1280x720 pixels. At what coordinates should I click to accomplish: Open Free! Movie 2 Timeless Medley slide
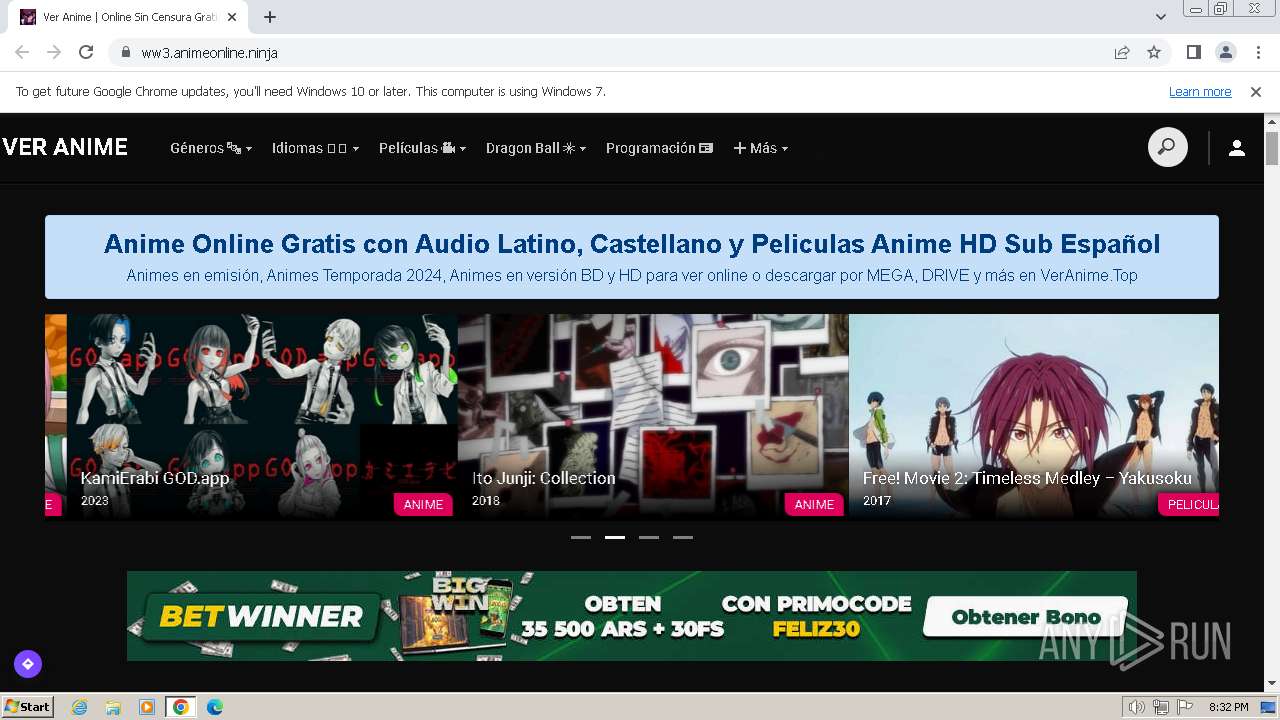[x=1034, y=416]
